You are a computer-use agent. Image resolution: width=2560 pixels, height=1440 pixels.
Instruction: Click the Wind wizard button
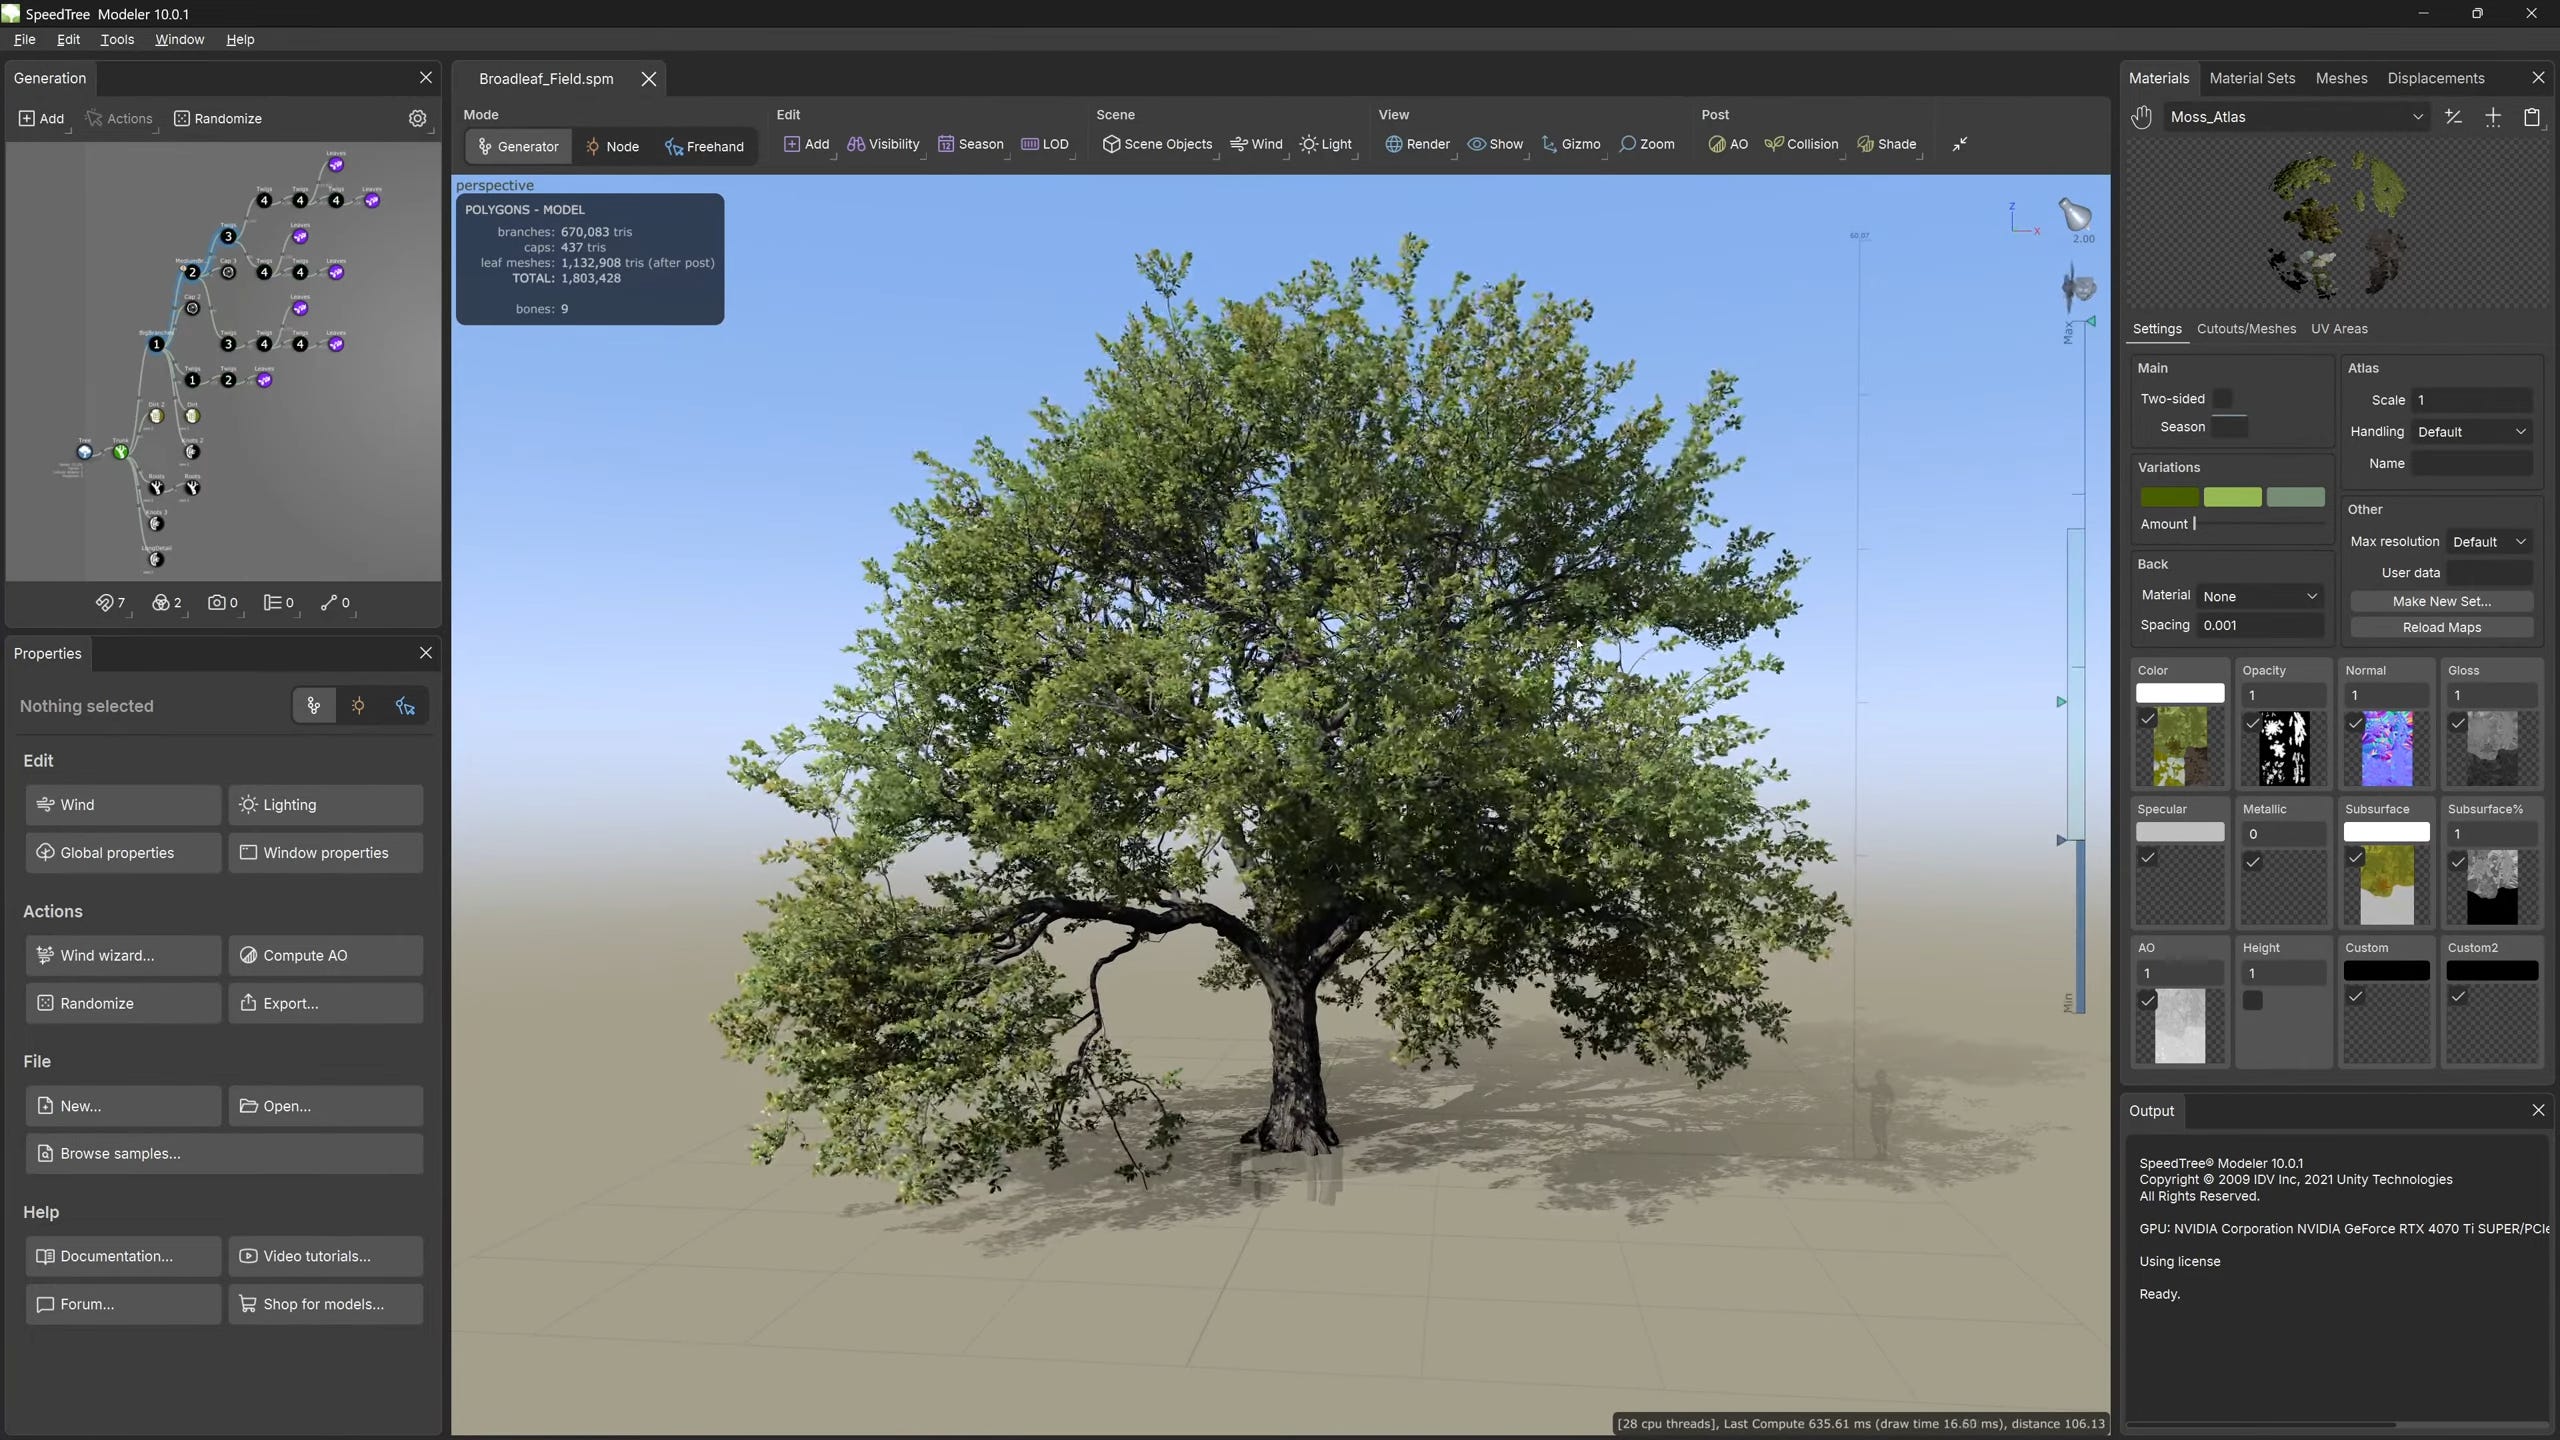click(123, 955)
